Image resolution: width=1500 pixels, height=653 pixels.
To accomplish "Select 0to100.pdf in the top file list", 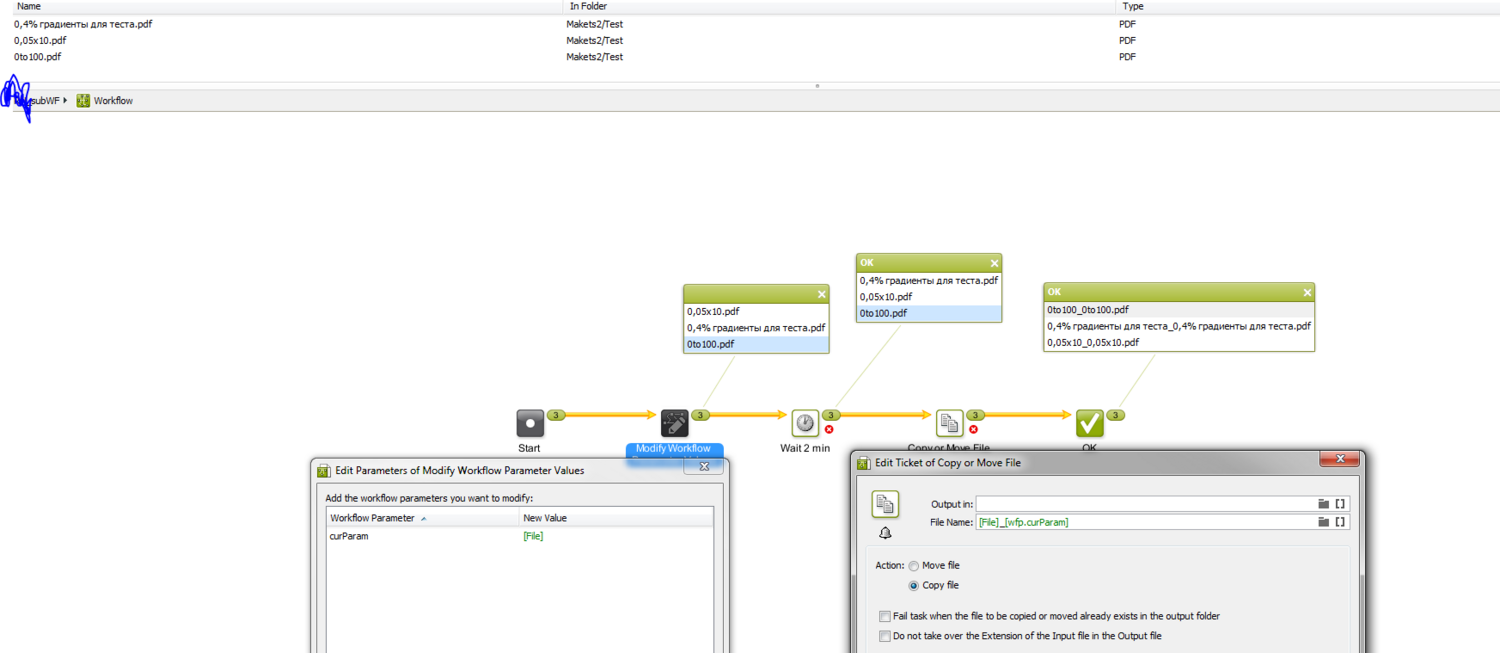I will pyautogui.click(x=38, y=57).
